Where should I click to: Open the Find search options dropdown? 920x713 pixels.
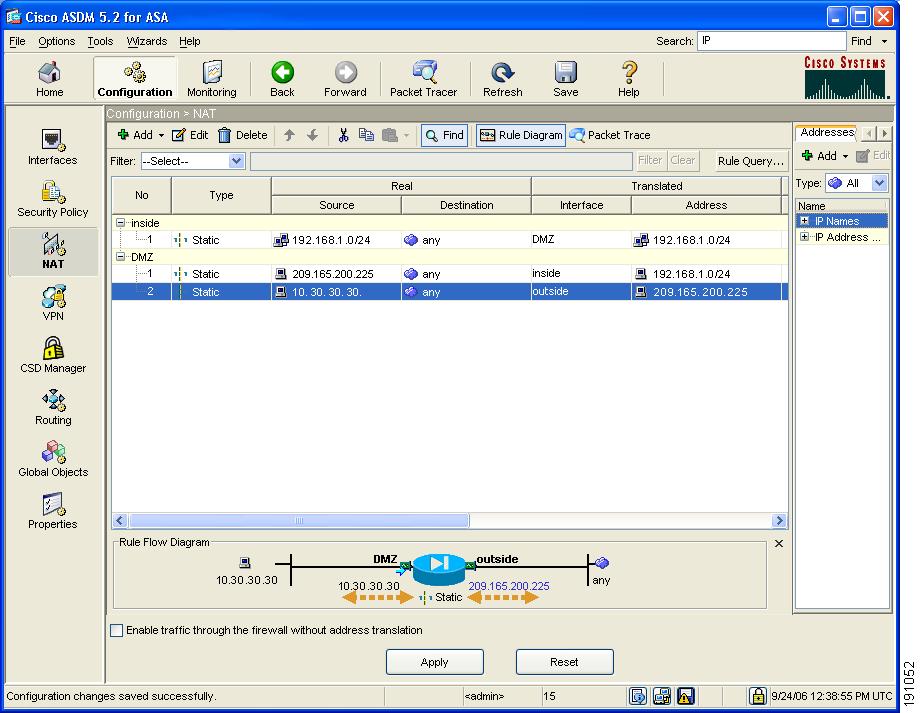coord(884,41)
